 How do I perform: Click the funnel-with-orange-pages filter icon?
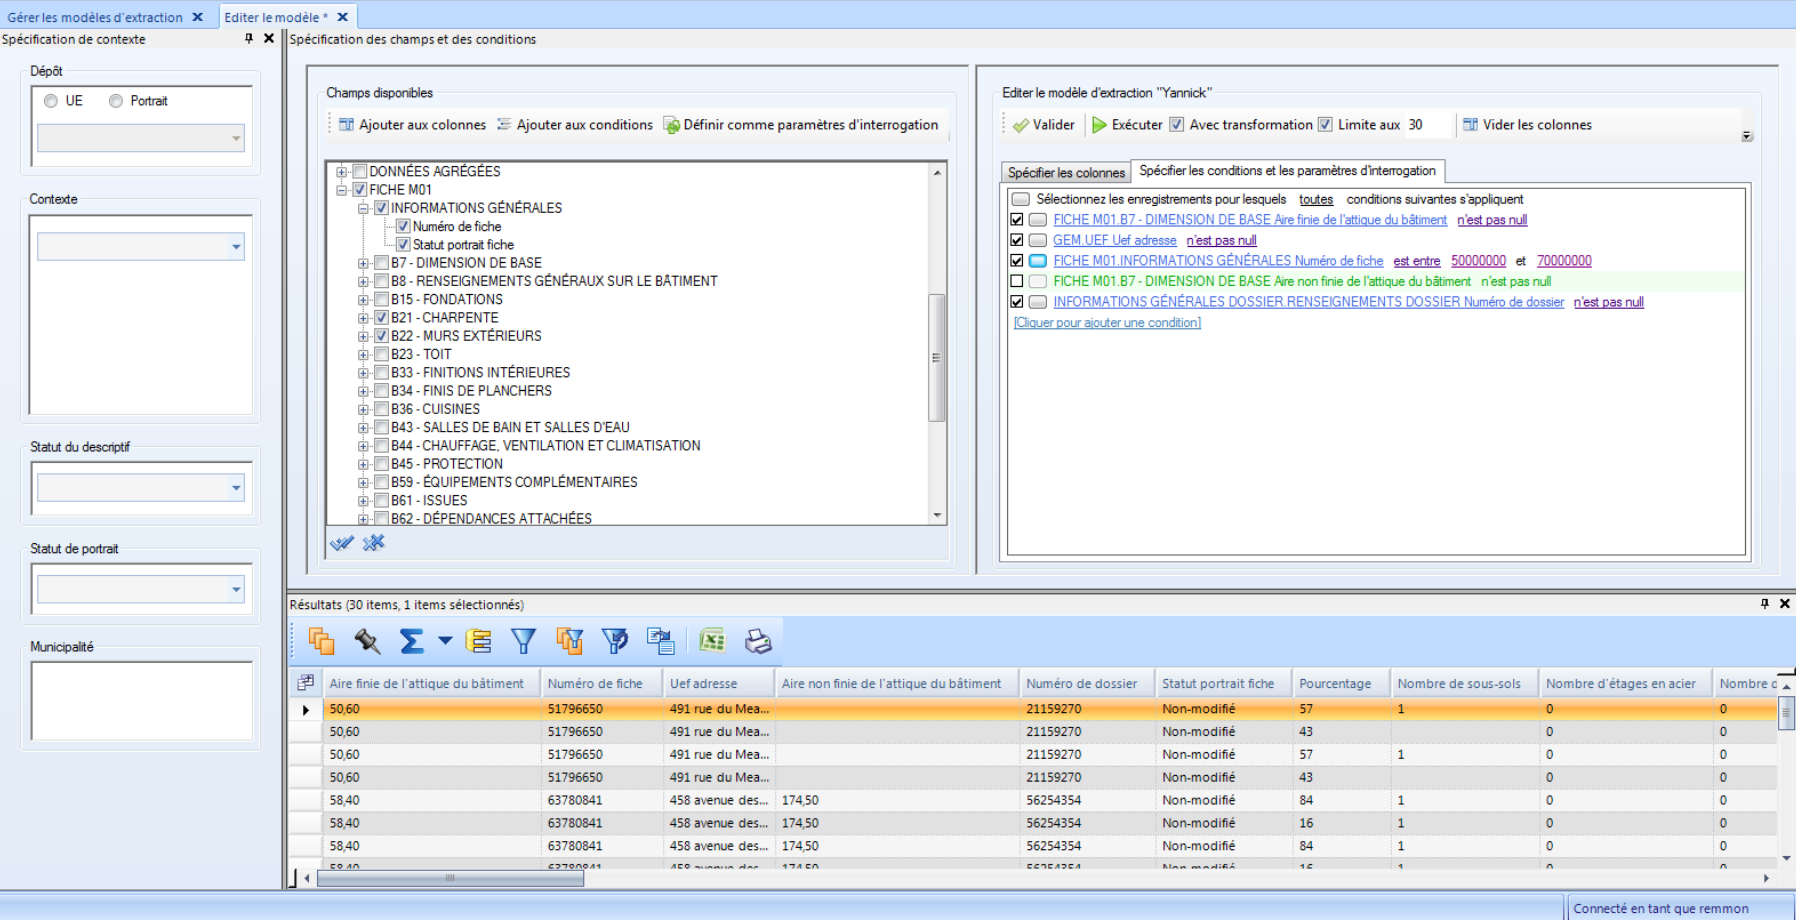(569, 641)
